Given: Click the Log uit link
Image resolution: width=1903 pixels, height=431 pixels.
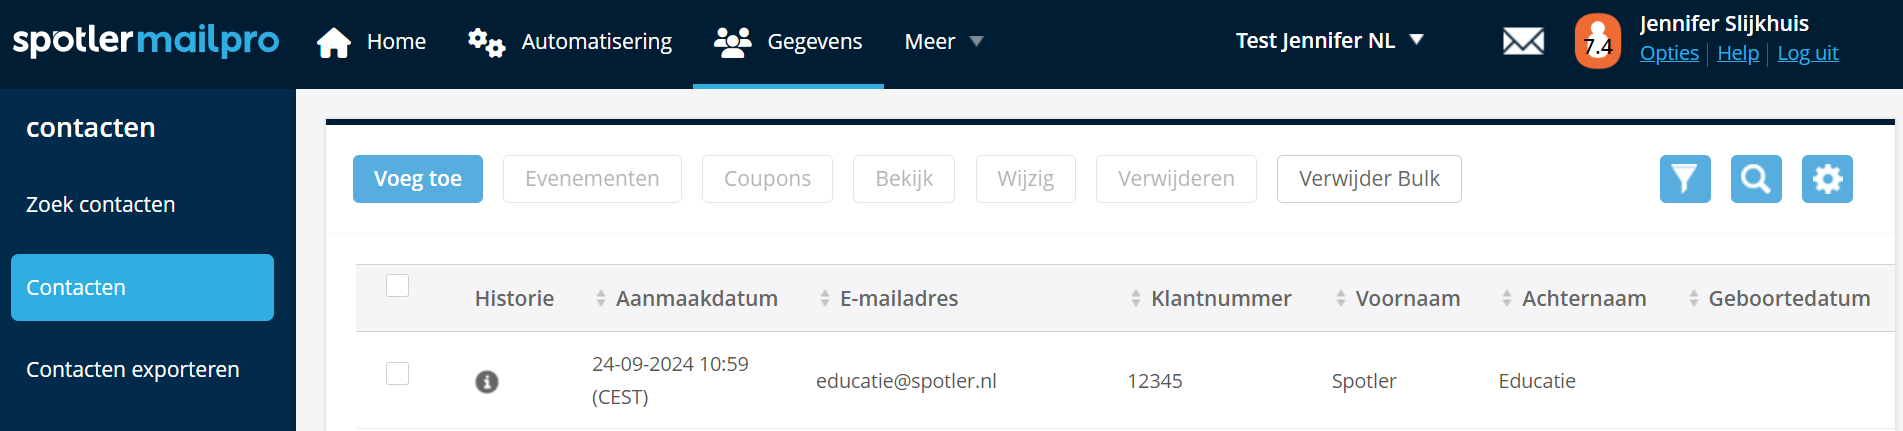Looking at the screenshot, I should [1807, 54].
